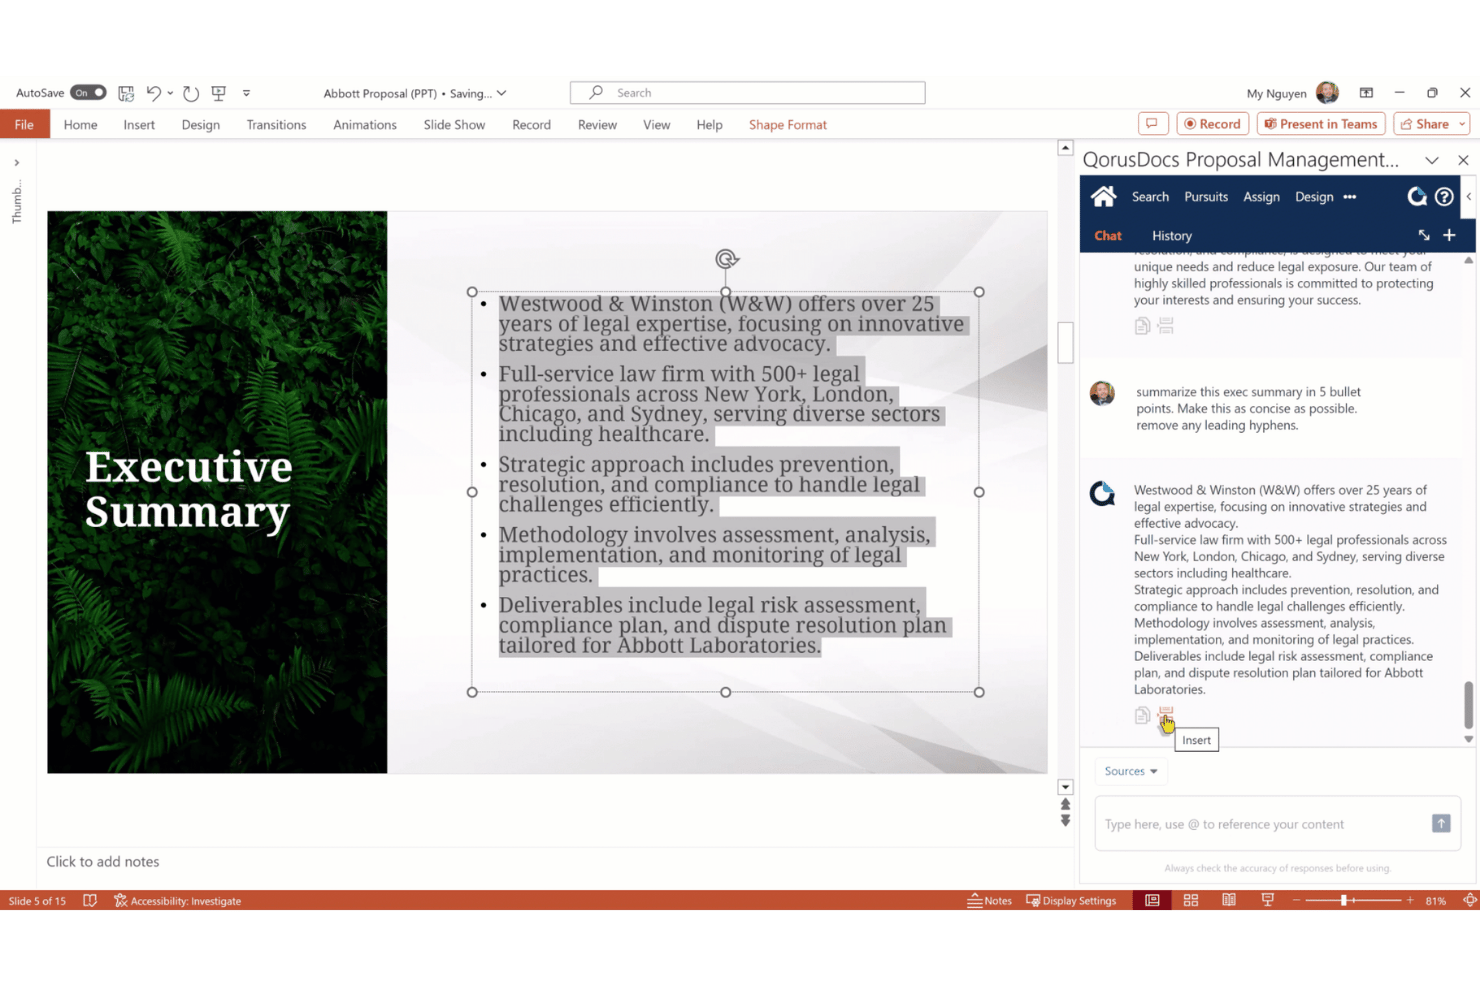Insert the first response into slide icon
The height and width of the screenshot is (987, 1480).
pyautogui.click(x=1166, y=326)
